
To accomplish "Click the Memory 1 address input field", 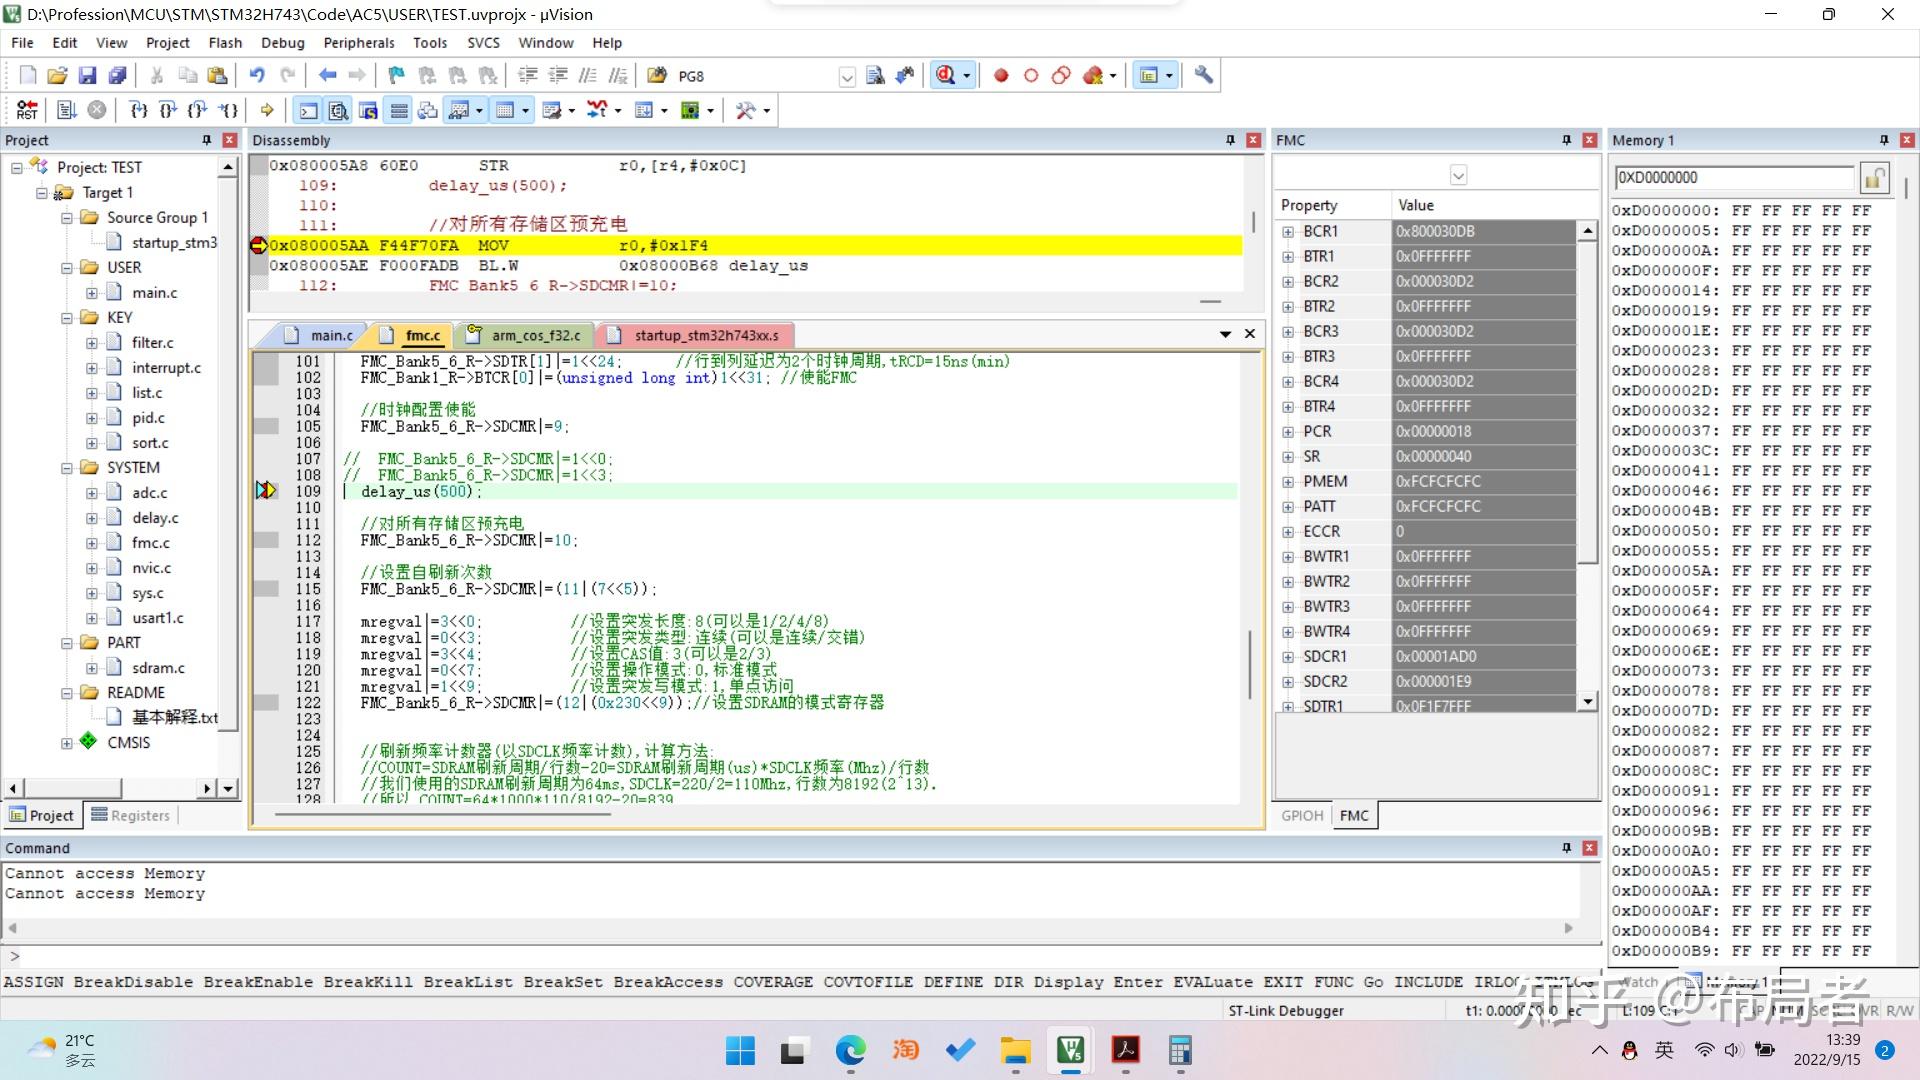I will 1733,178.
